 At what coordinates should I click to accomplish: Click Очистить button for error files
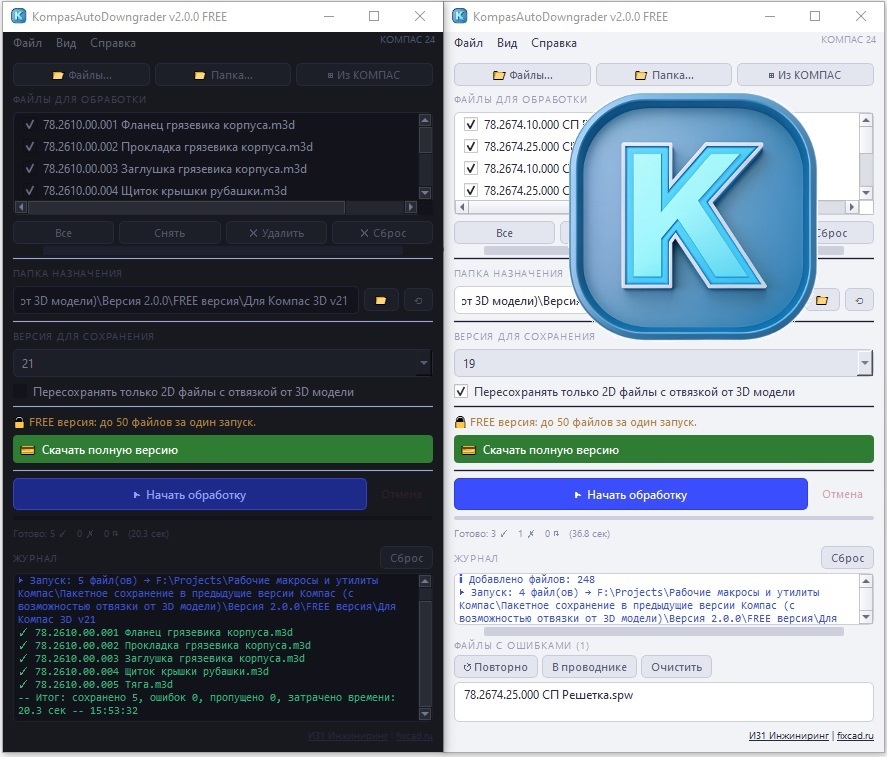676,667
